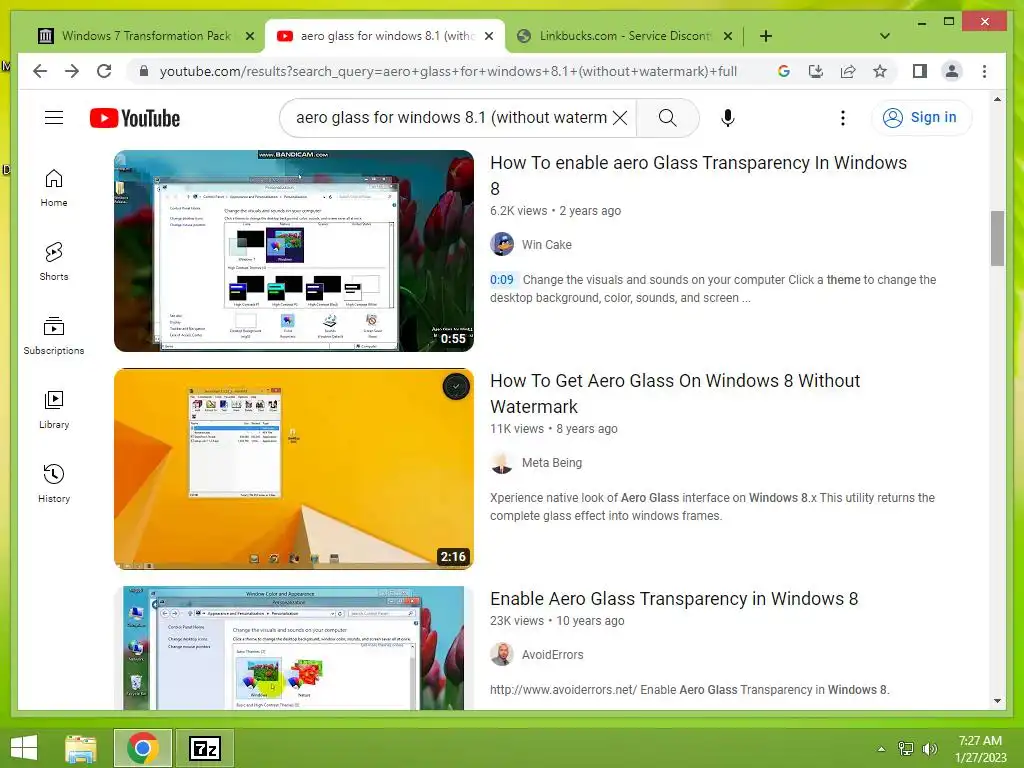The width and height of the screenshot is (1024, 768).
Task: Close the Linkbucks.com tab
Action: point(728,37)
